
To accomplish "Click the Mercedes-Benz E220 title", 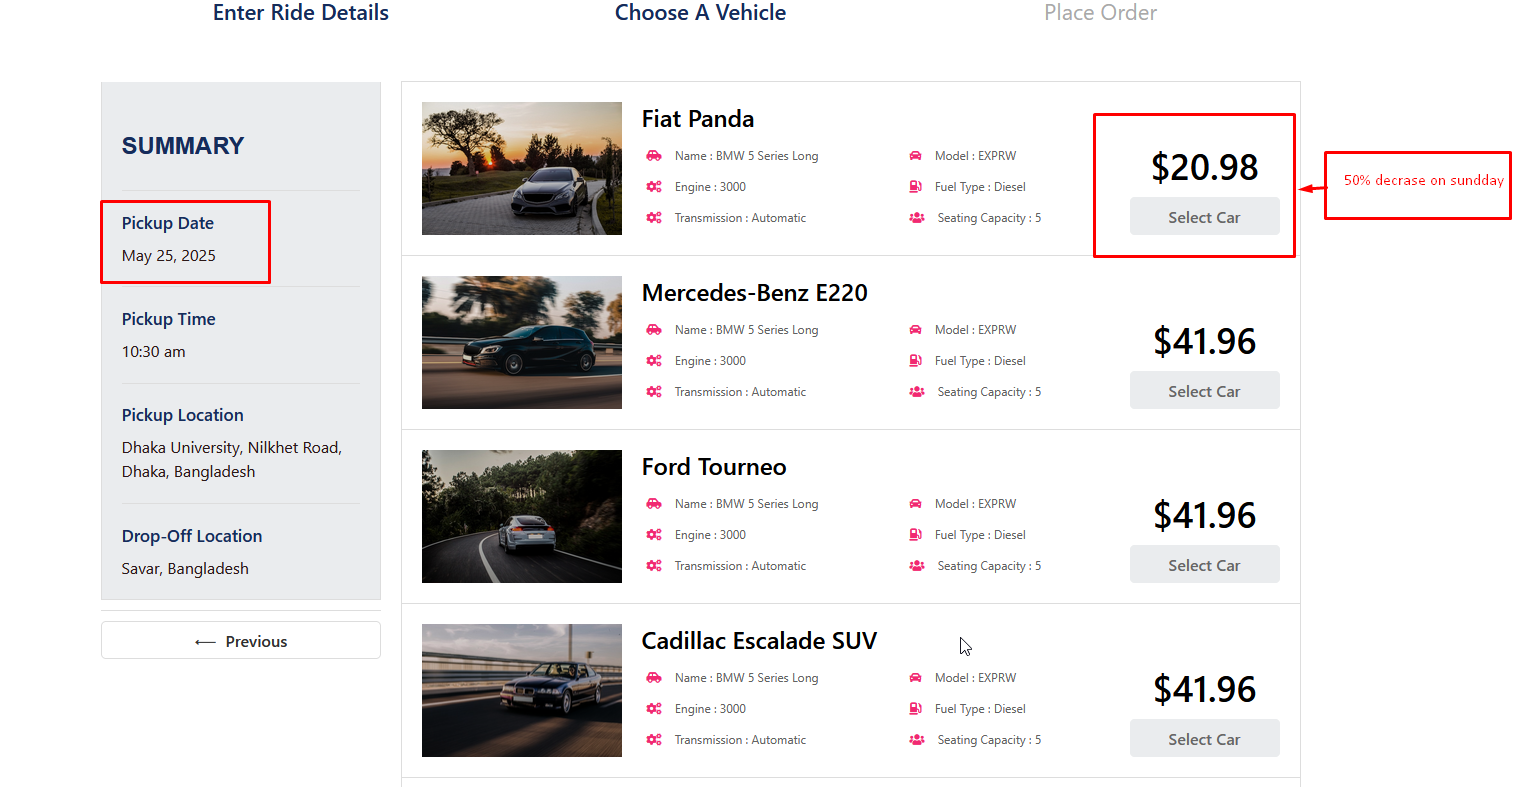I will click(x=755, y=293).
